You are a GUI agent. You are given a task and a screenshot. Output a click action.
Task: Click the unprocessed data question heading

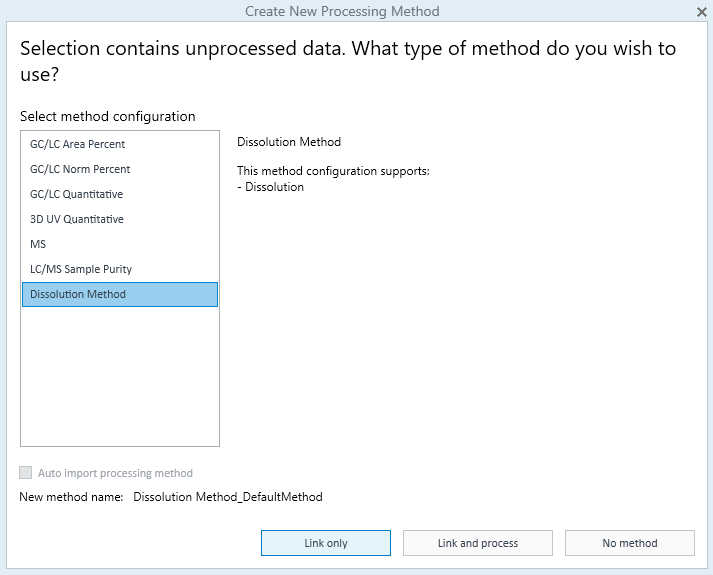tap(347, 61)
